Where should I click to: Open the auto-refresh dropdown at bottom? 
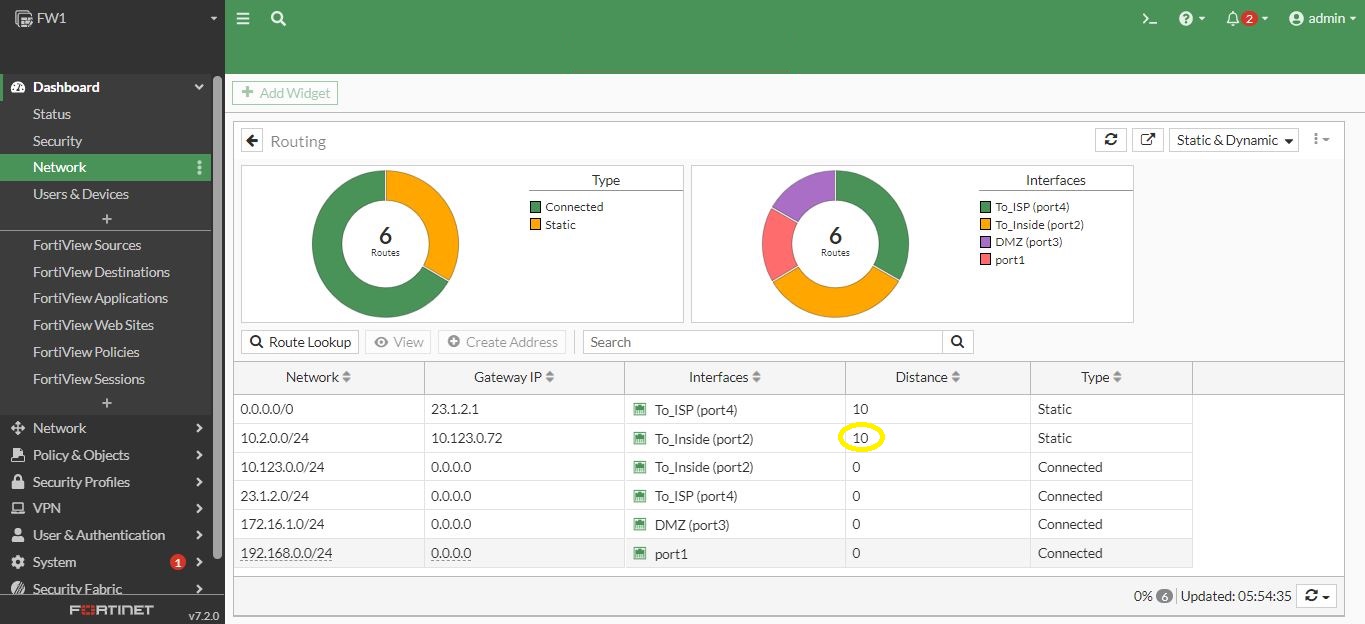tap(1317, 596)
